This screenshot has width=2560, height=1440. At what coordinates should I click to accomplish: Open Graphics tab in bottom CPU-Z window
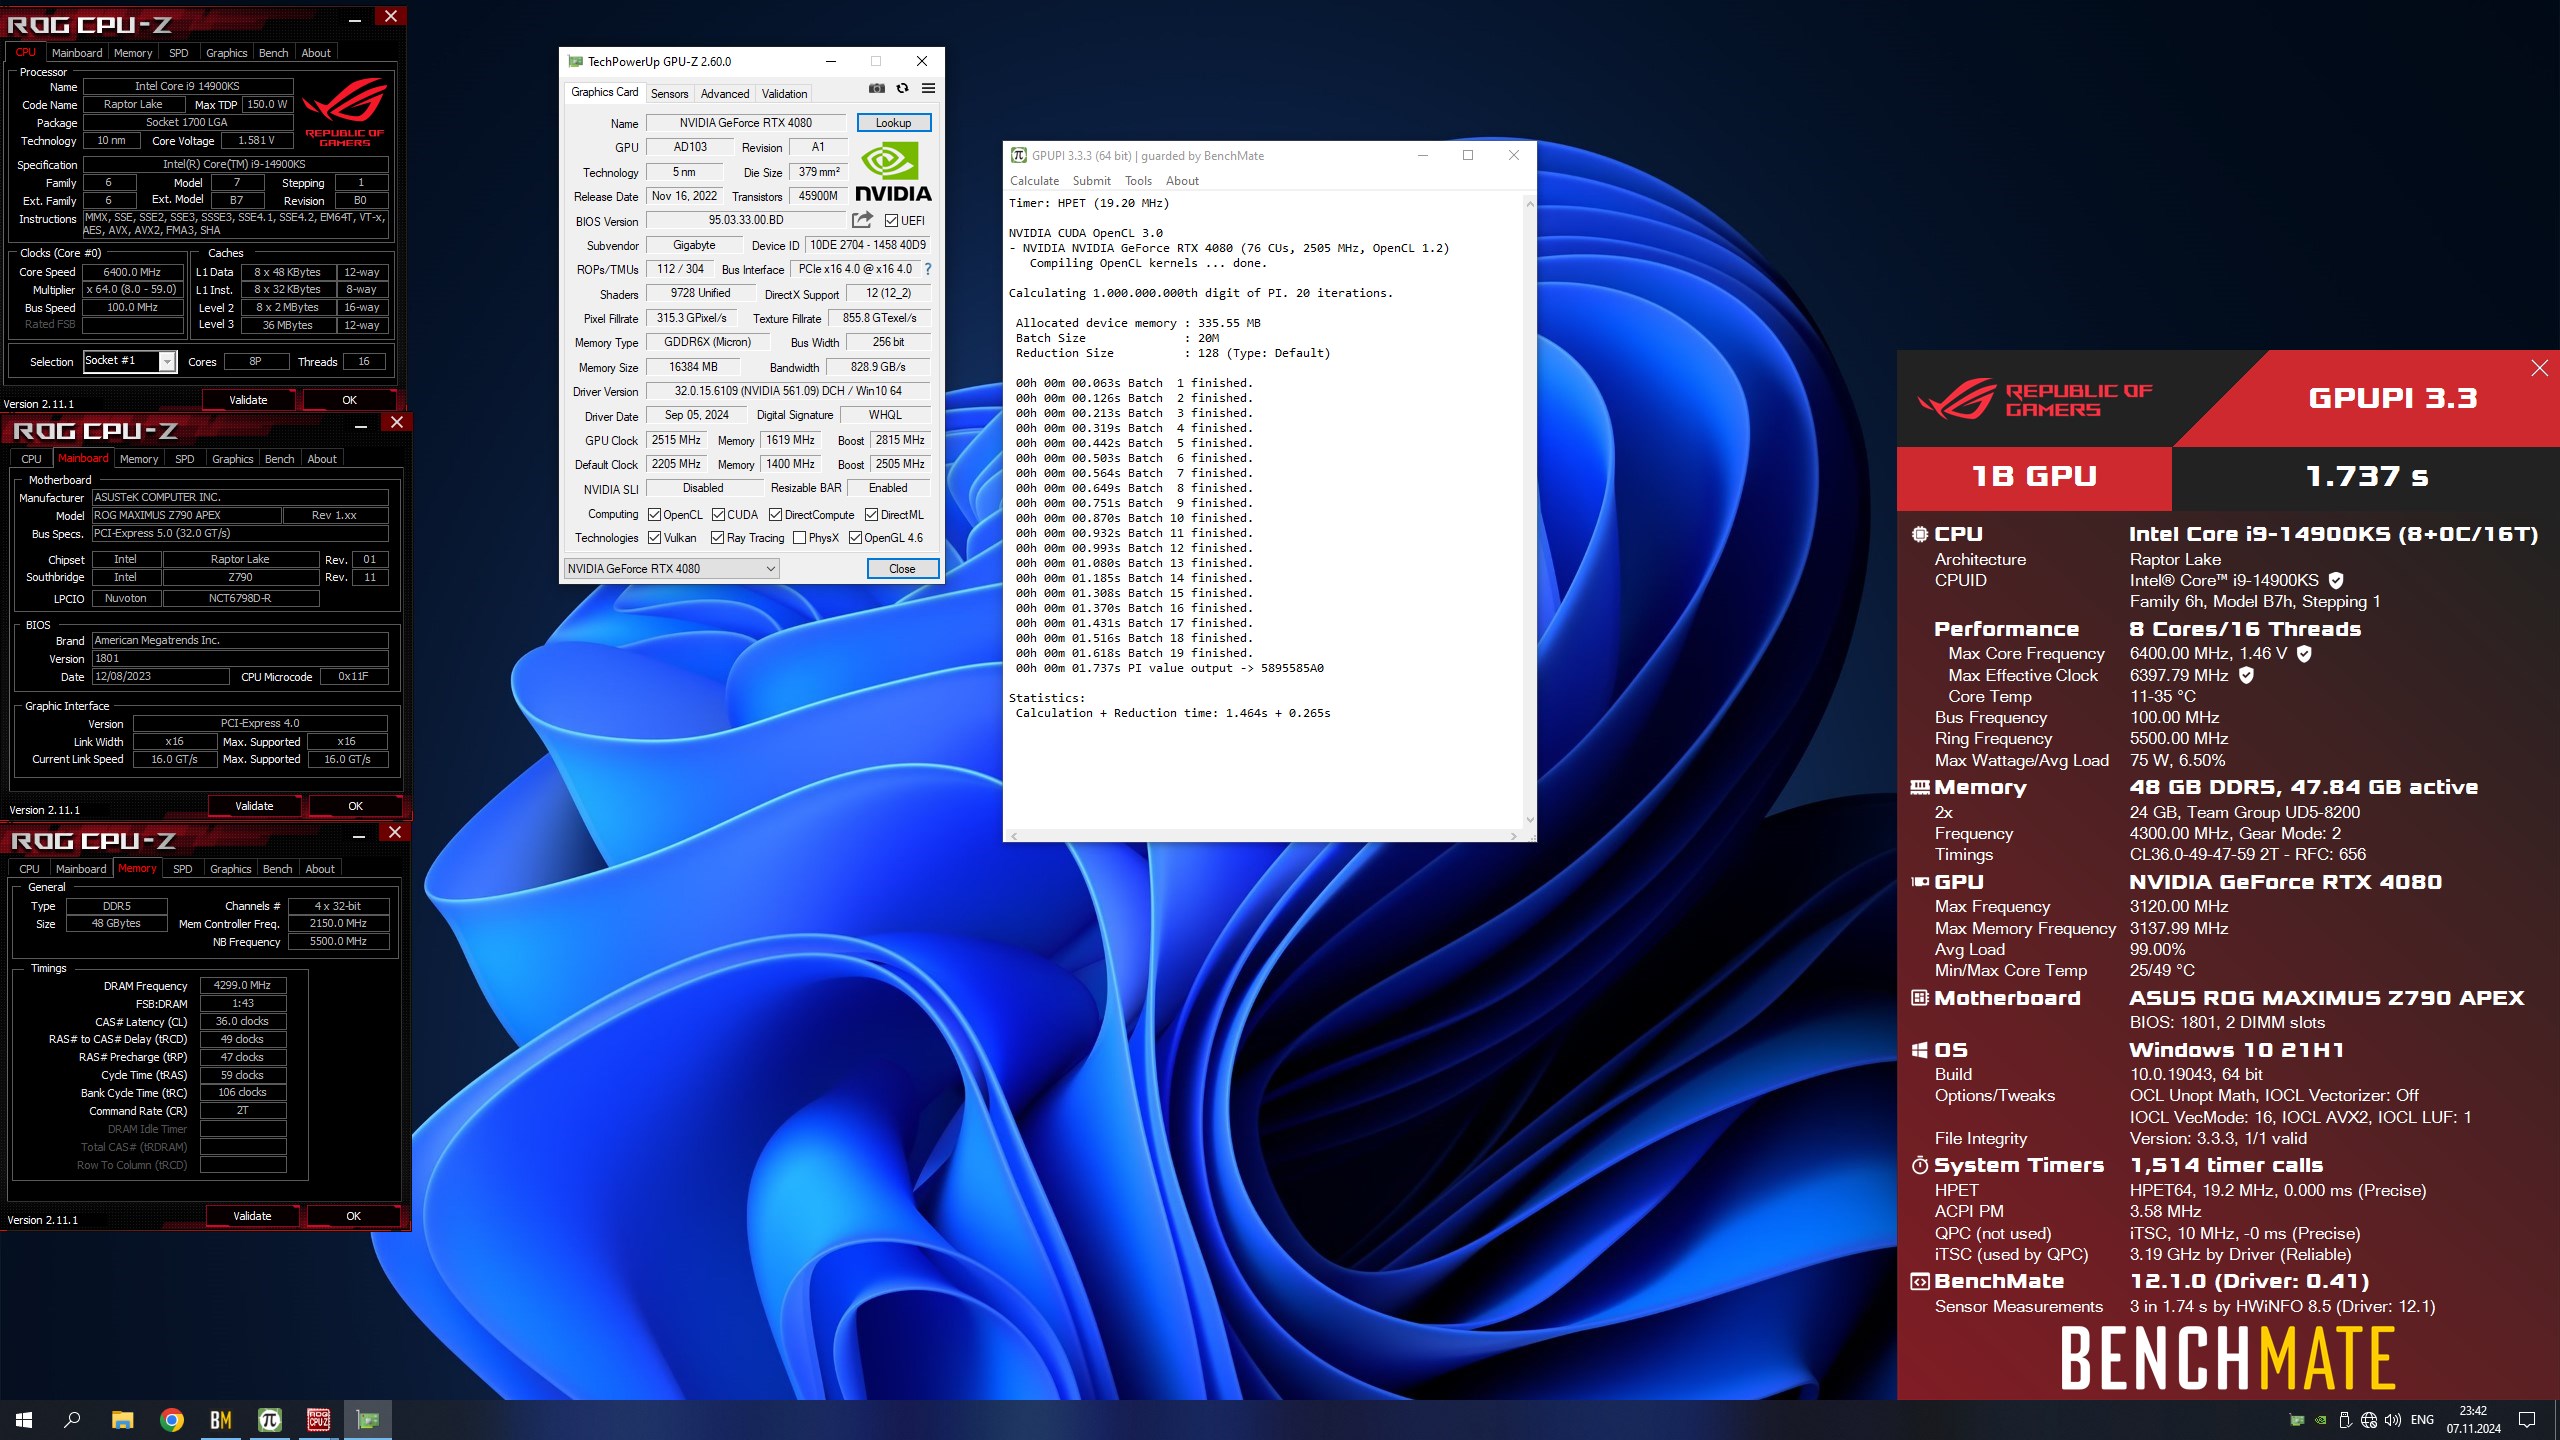point(231,869)
